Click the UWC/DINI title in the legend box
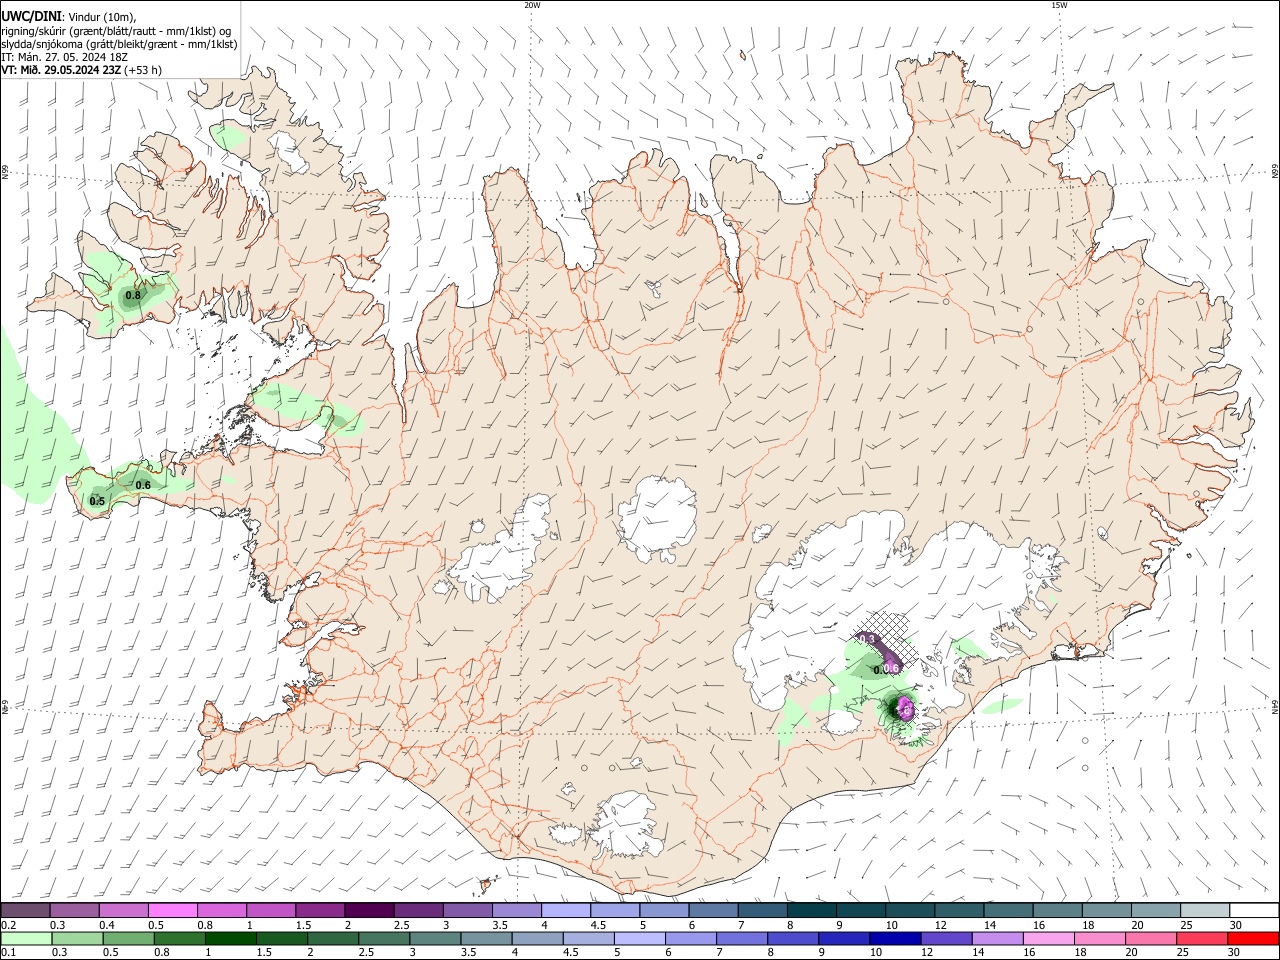1280x960 pixels. pyautogui.click(x=31, y=16)
